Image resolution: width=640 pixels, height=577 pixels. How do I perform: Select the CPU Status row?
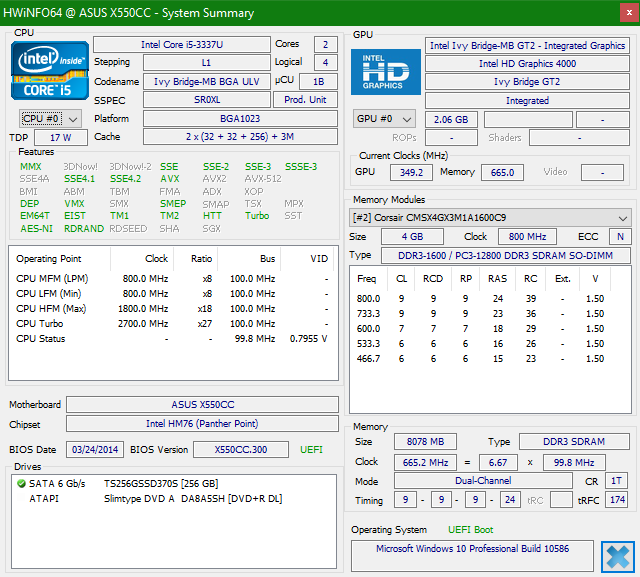(173, 339)
